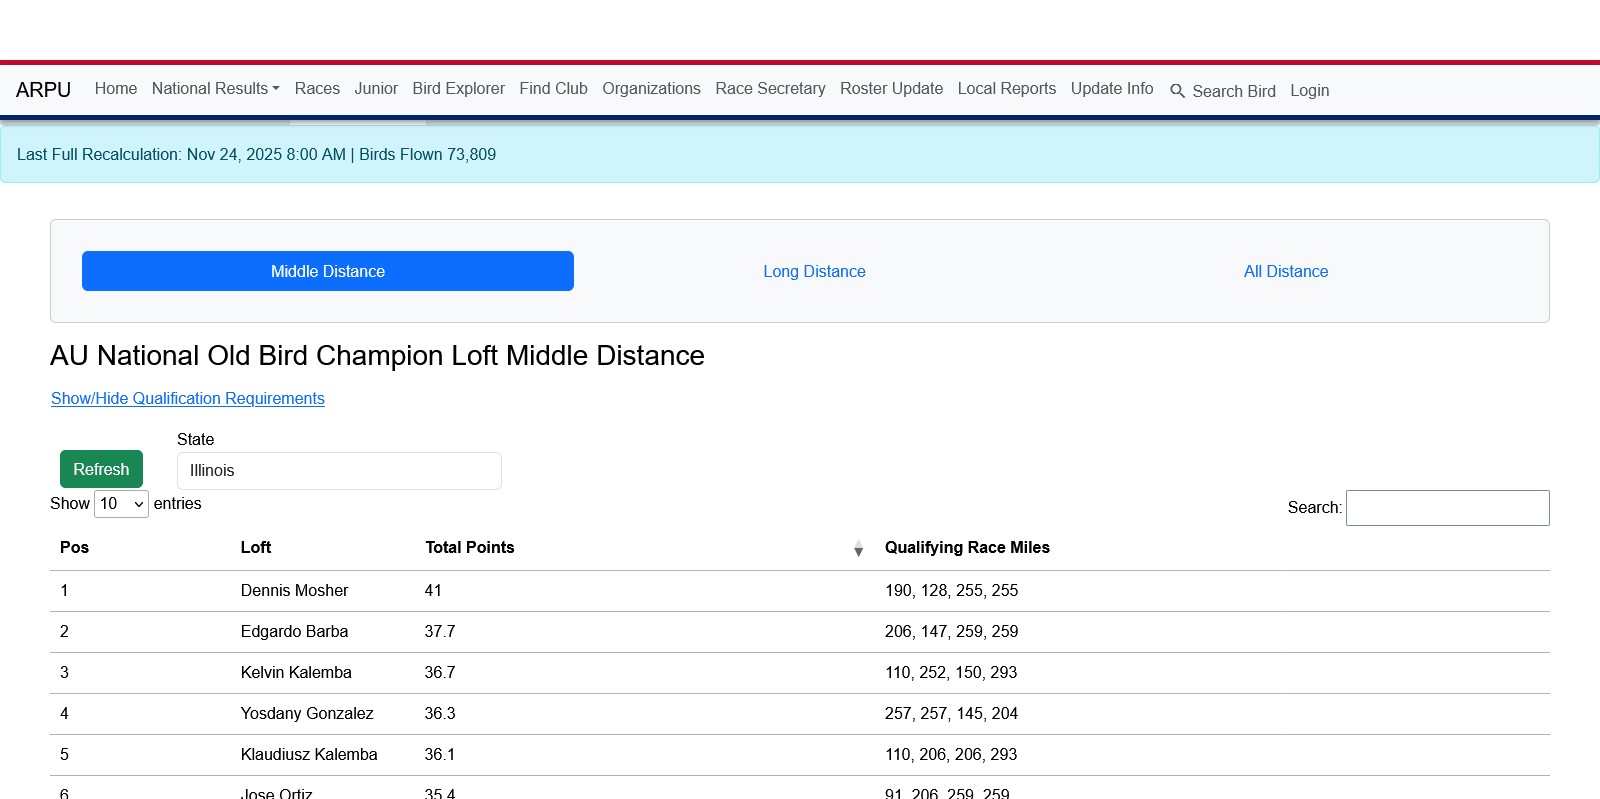Navigate to Find Club
Screen dimensions: 1600x799
pyautogui.click(x=553, y=89)
